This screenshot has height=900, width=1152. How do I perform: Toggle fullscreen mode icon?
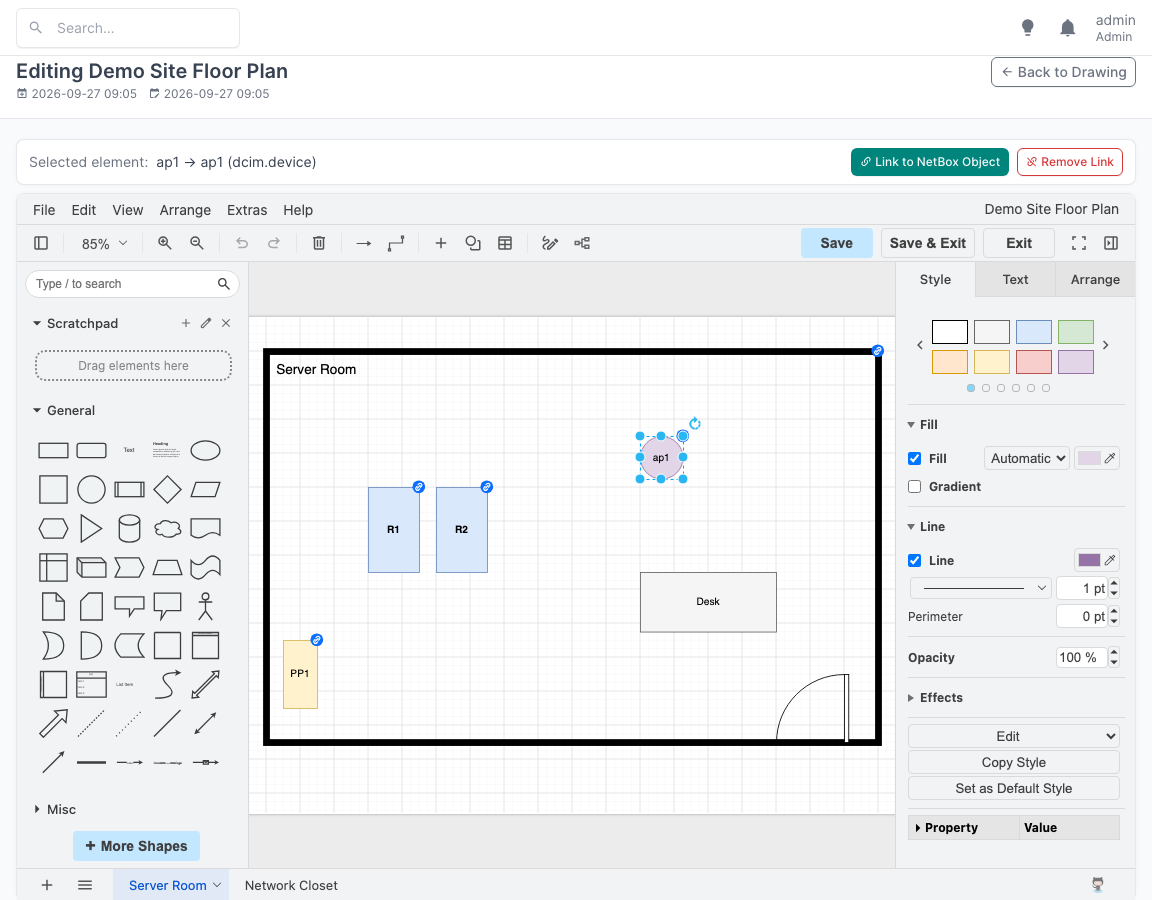click(x=1079, y=243)
